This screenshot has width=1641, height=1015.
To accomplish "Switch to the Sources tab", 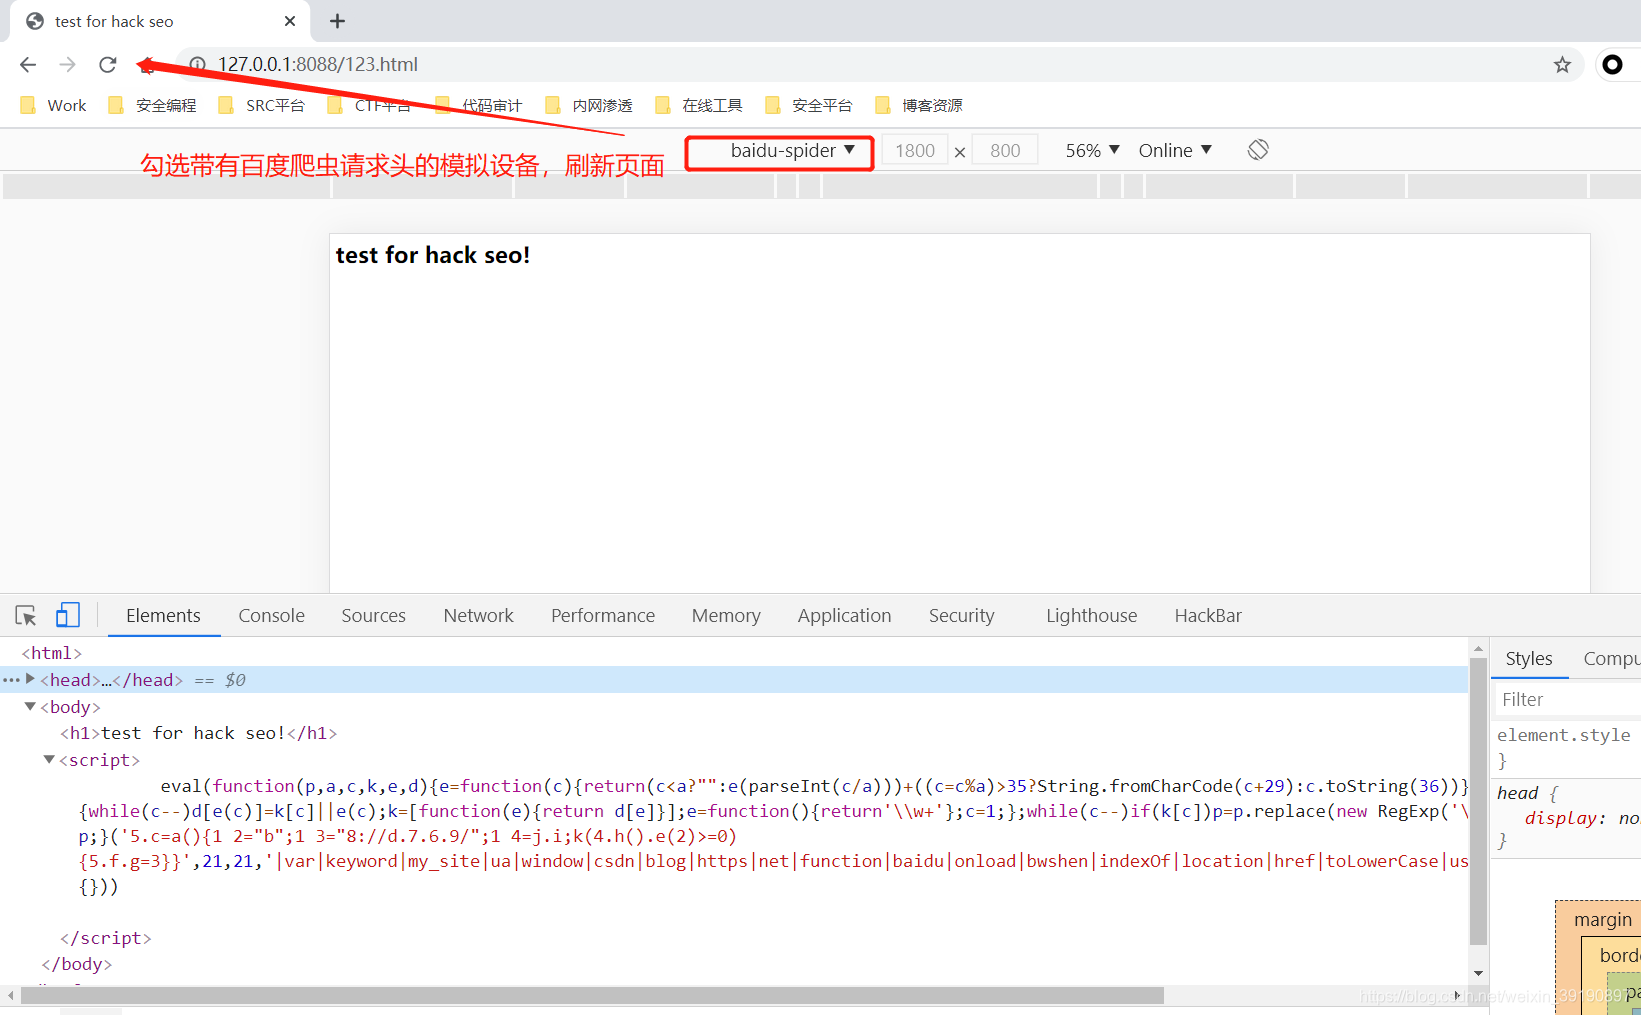I will coord(373,616).
